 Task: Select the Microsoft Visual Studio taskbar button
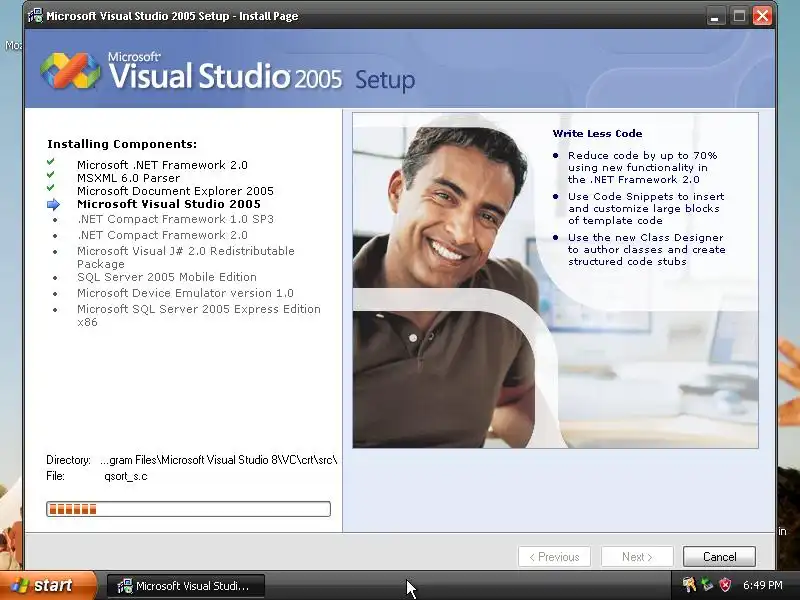tap(186, 586)
